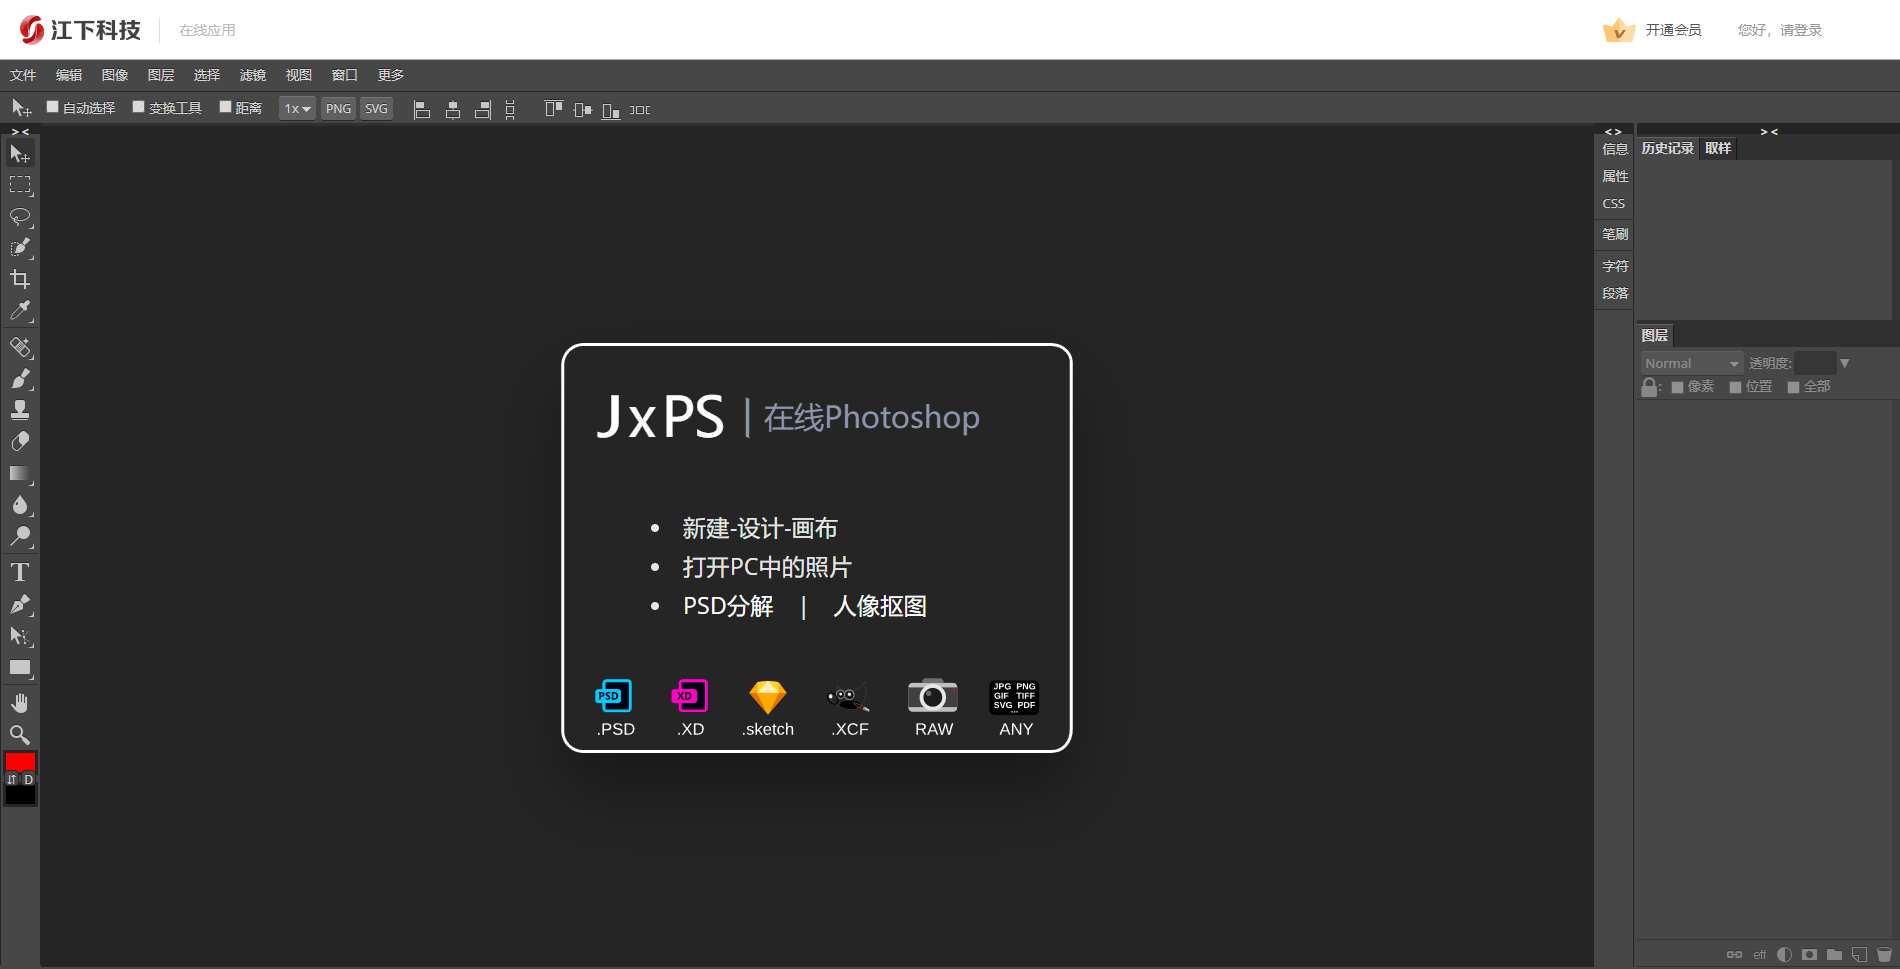
Task: Click 开通会员 in the header
Action: 1674,30
